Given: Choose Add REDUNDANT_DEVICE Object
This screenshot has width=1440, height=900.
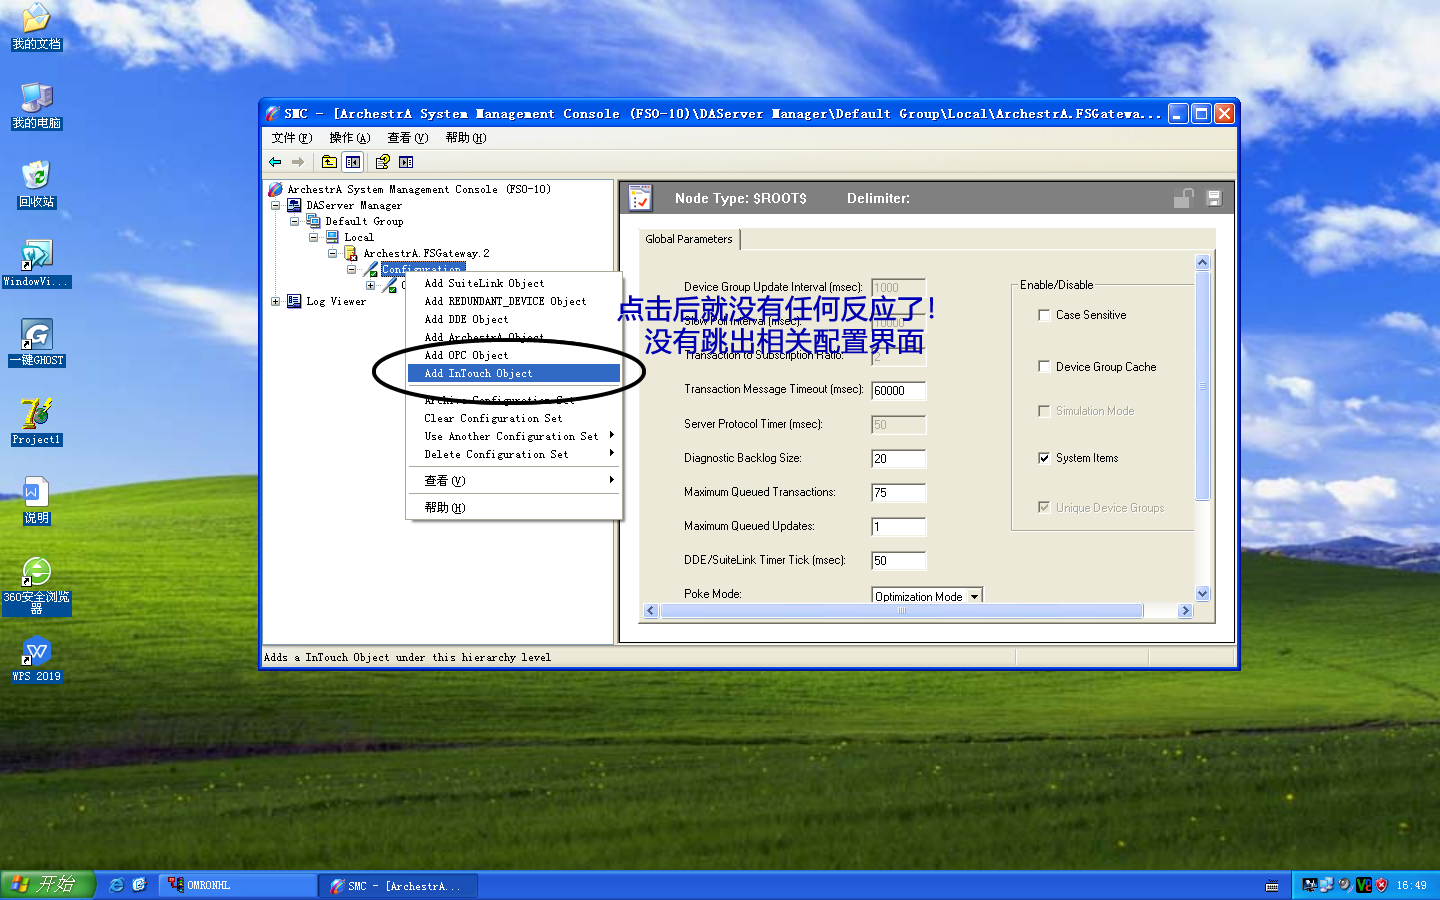Looking at the screenshot, I should (514, 301).
